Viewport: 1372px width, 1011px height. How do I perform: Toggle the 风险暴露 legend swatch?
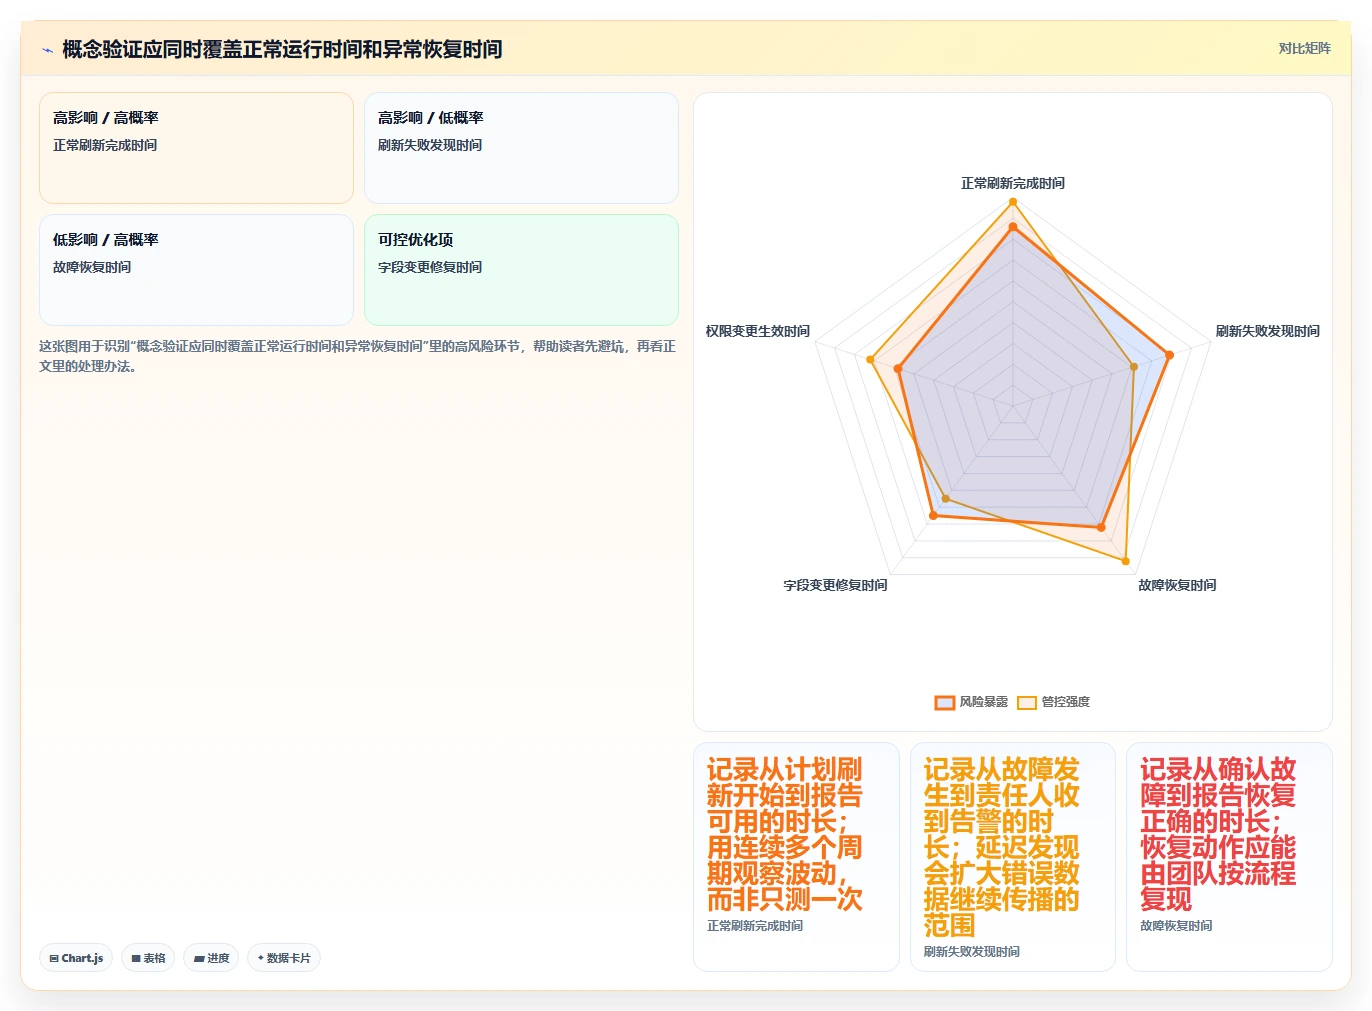[x=945, y=702]
